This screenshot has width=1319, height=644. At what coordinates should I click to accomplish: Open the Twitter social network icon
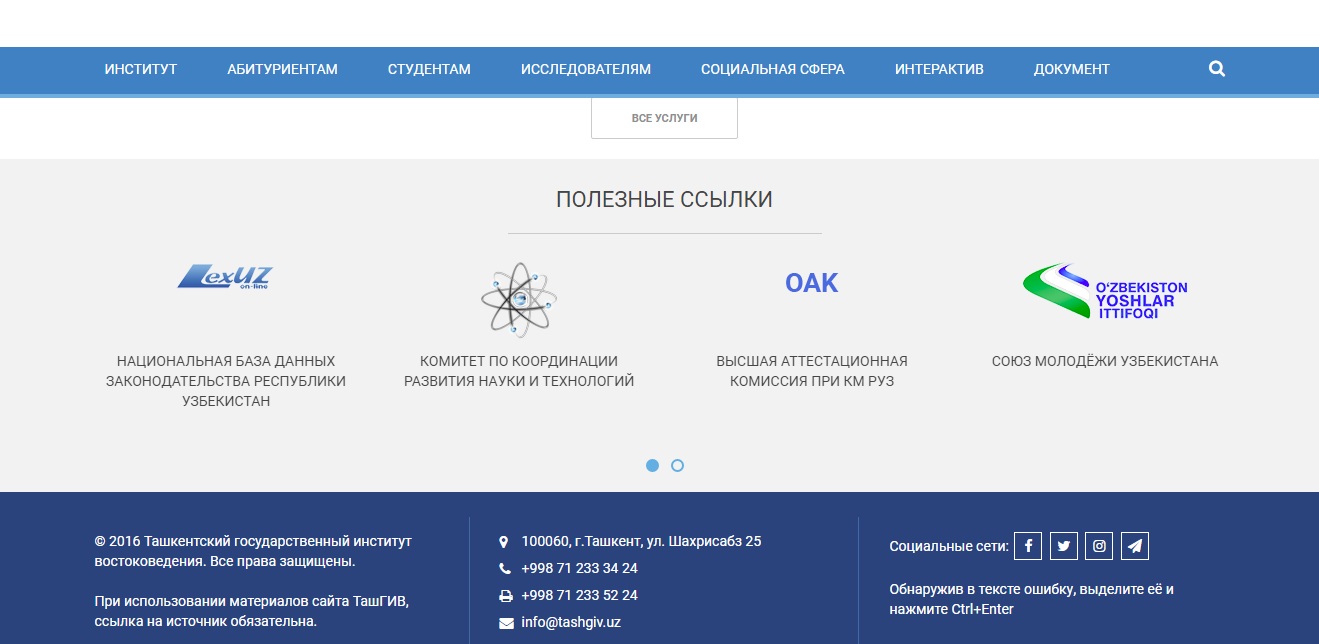point(1064,546)
